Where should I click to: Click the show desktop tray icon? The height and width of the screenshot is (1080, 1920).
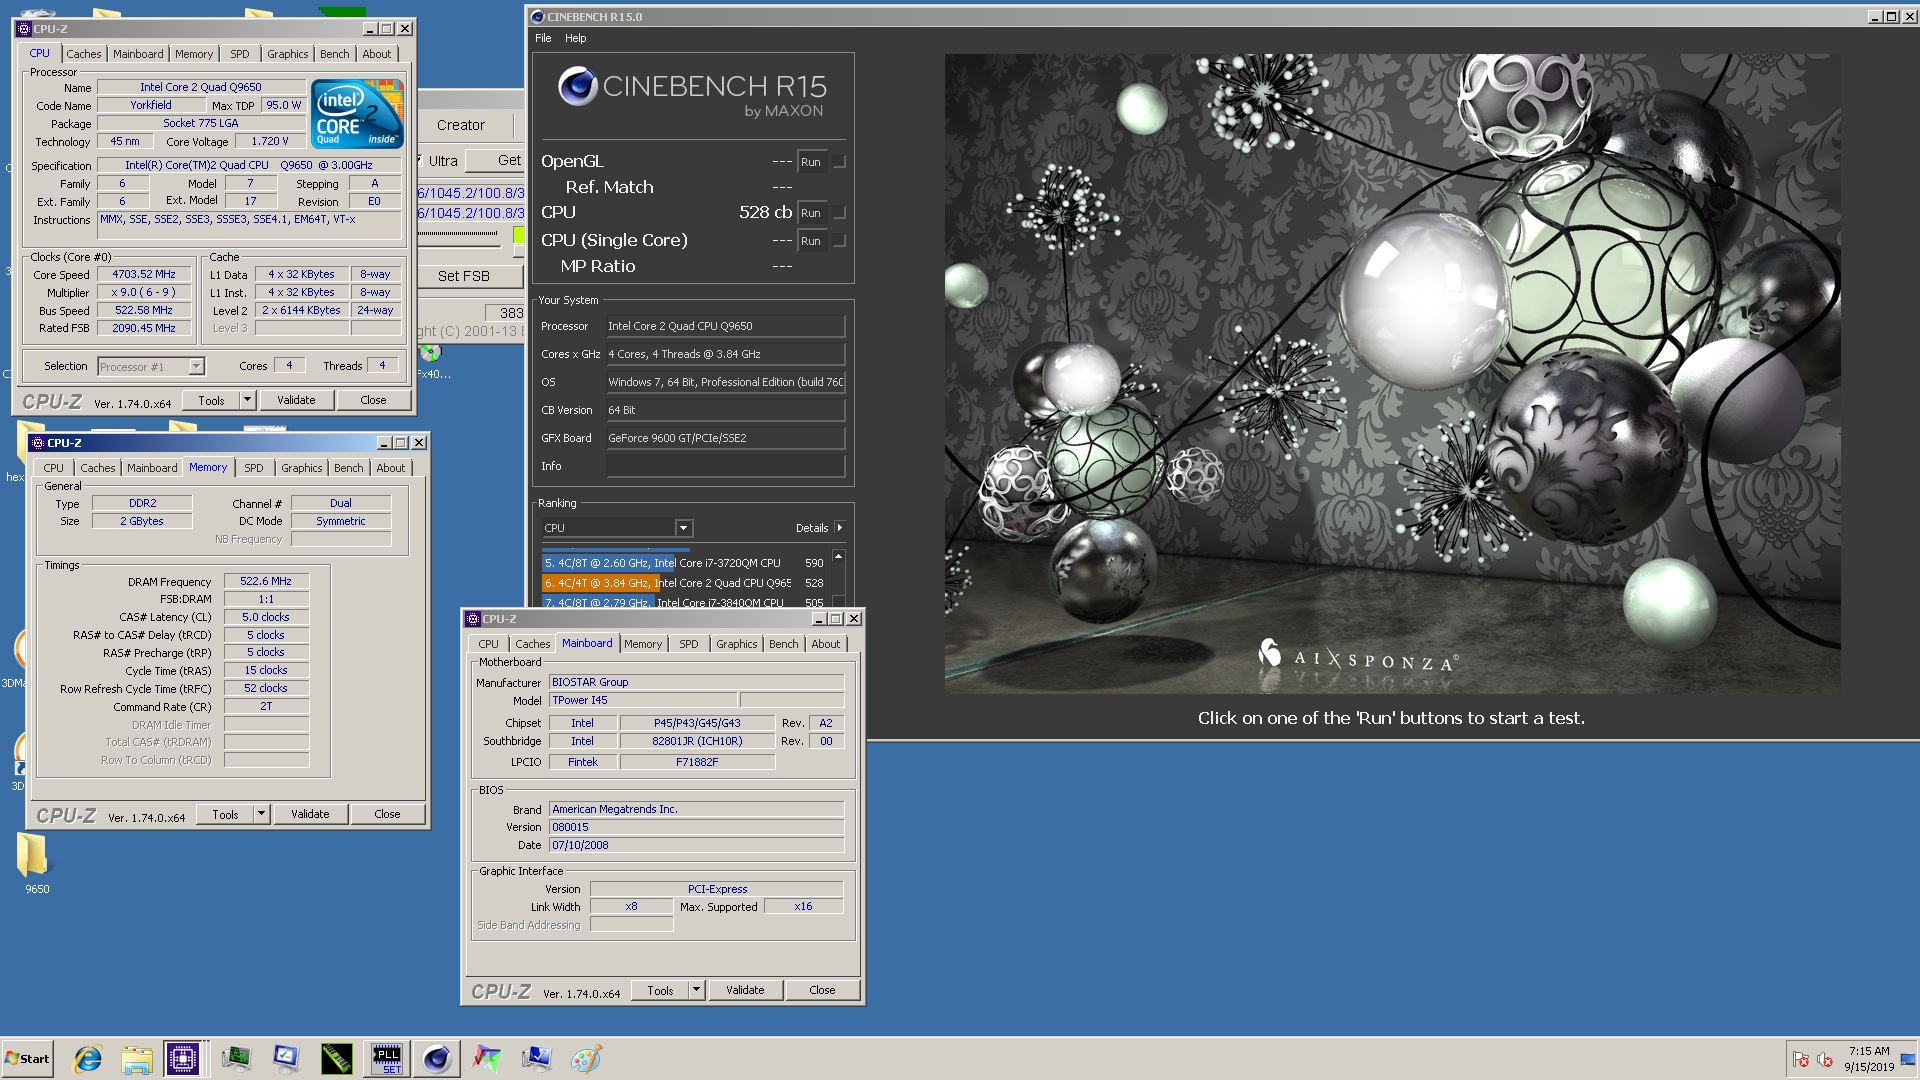[1908, 1059]
